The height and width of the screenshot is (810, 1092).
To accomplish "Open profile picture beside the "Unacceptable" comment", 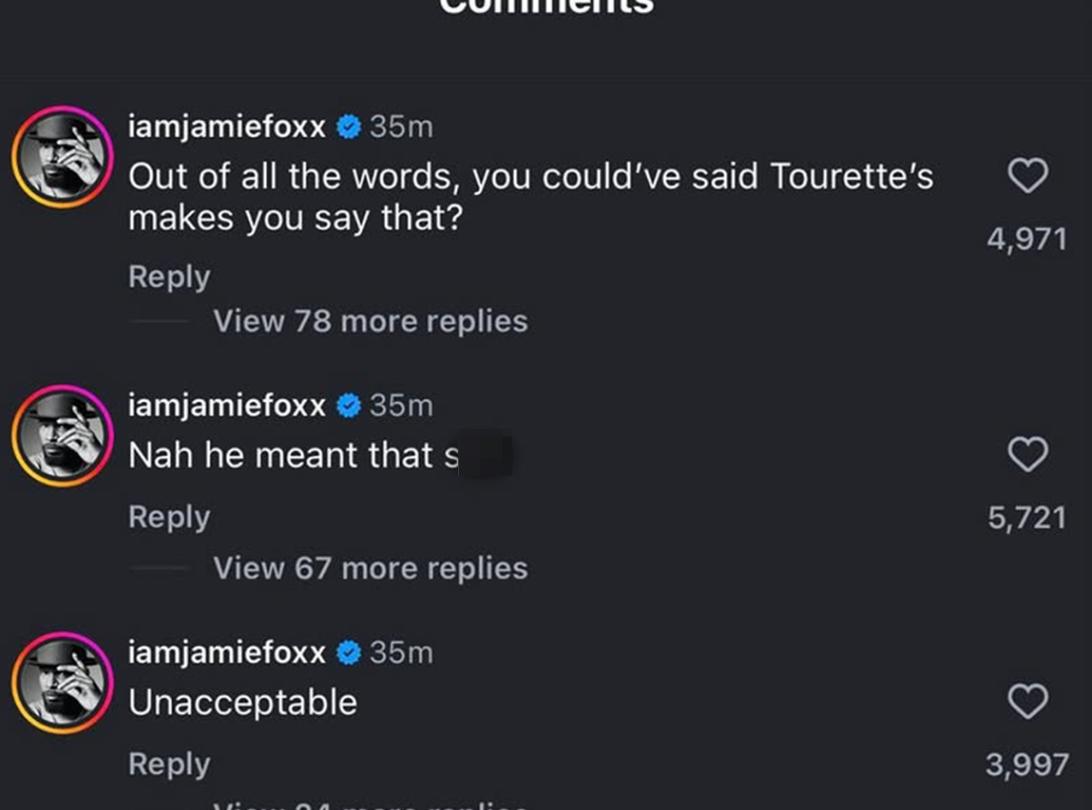I will (x=62, y=683).
